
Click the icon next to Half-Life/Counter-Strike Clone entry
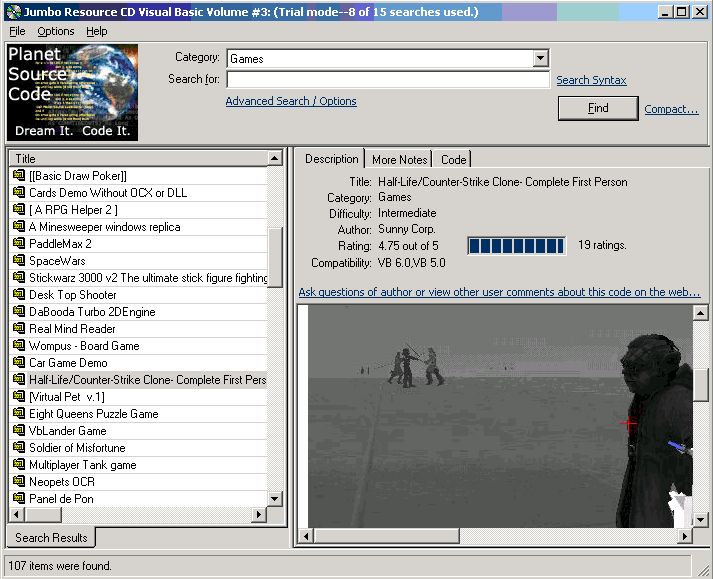coord(19,379)
